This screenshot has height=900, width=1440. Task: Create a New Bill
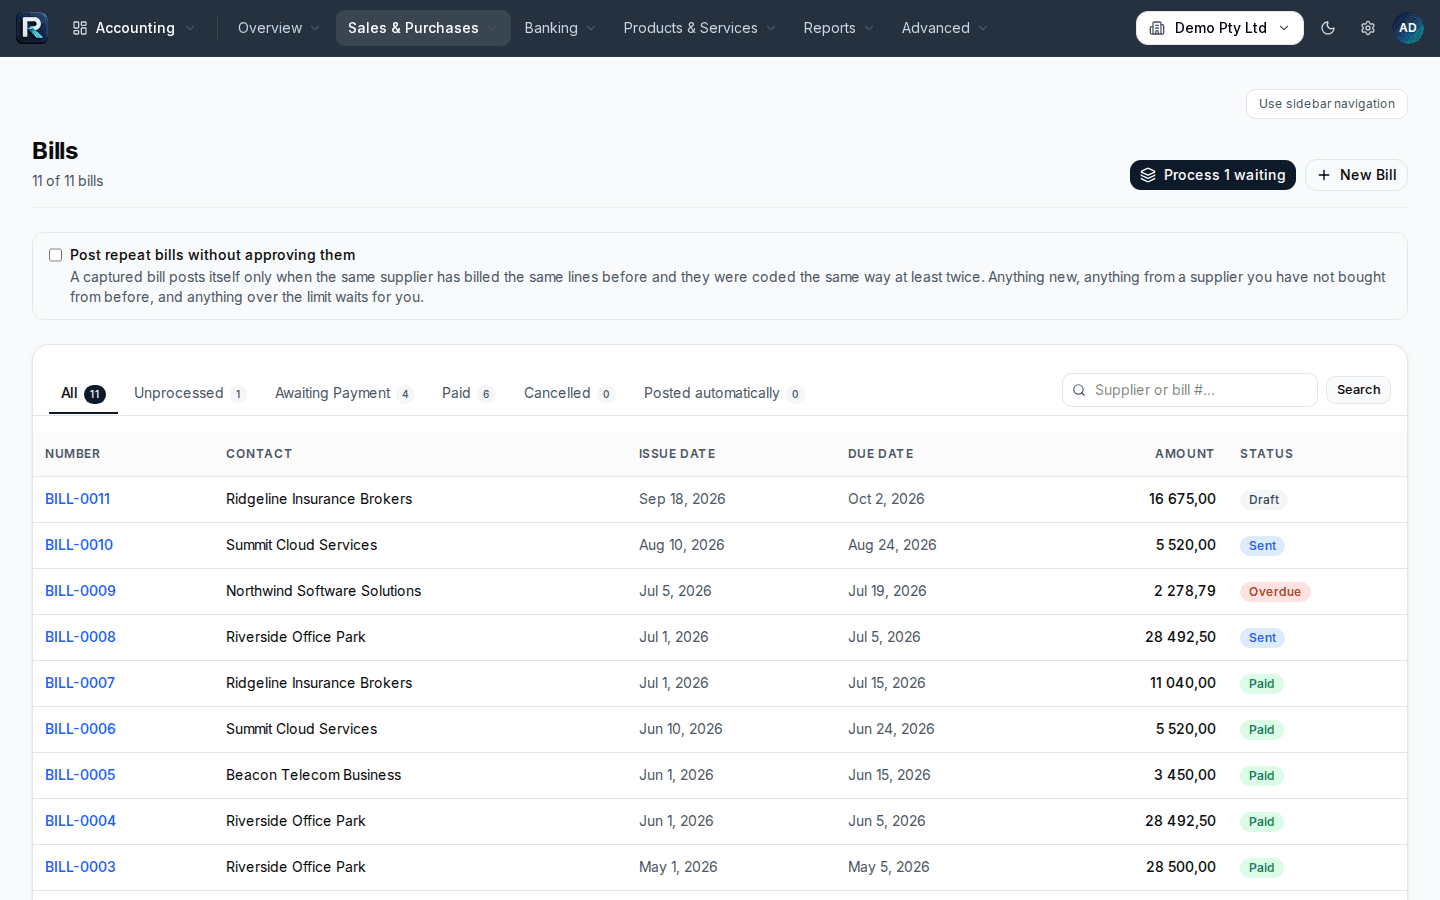[1356, 175]
